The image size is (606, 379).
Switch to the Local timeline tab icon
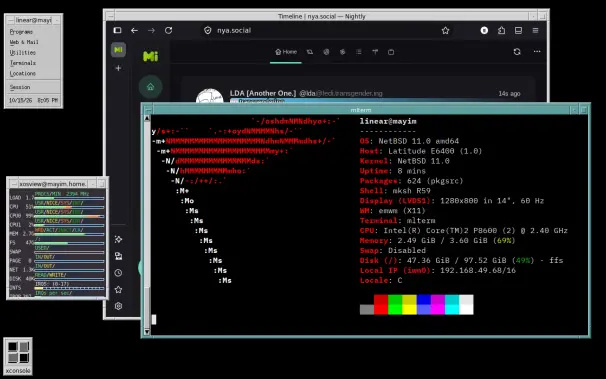pos(310,52)
